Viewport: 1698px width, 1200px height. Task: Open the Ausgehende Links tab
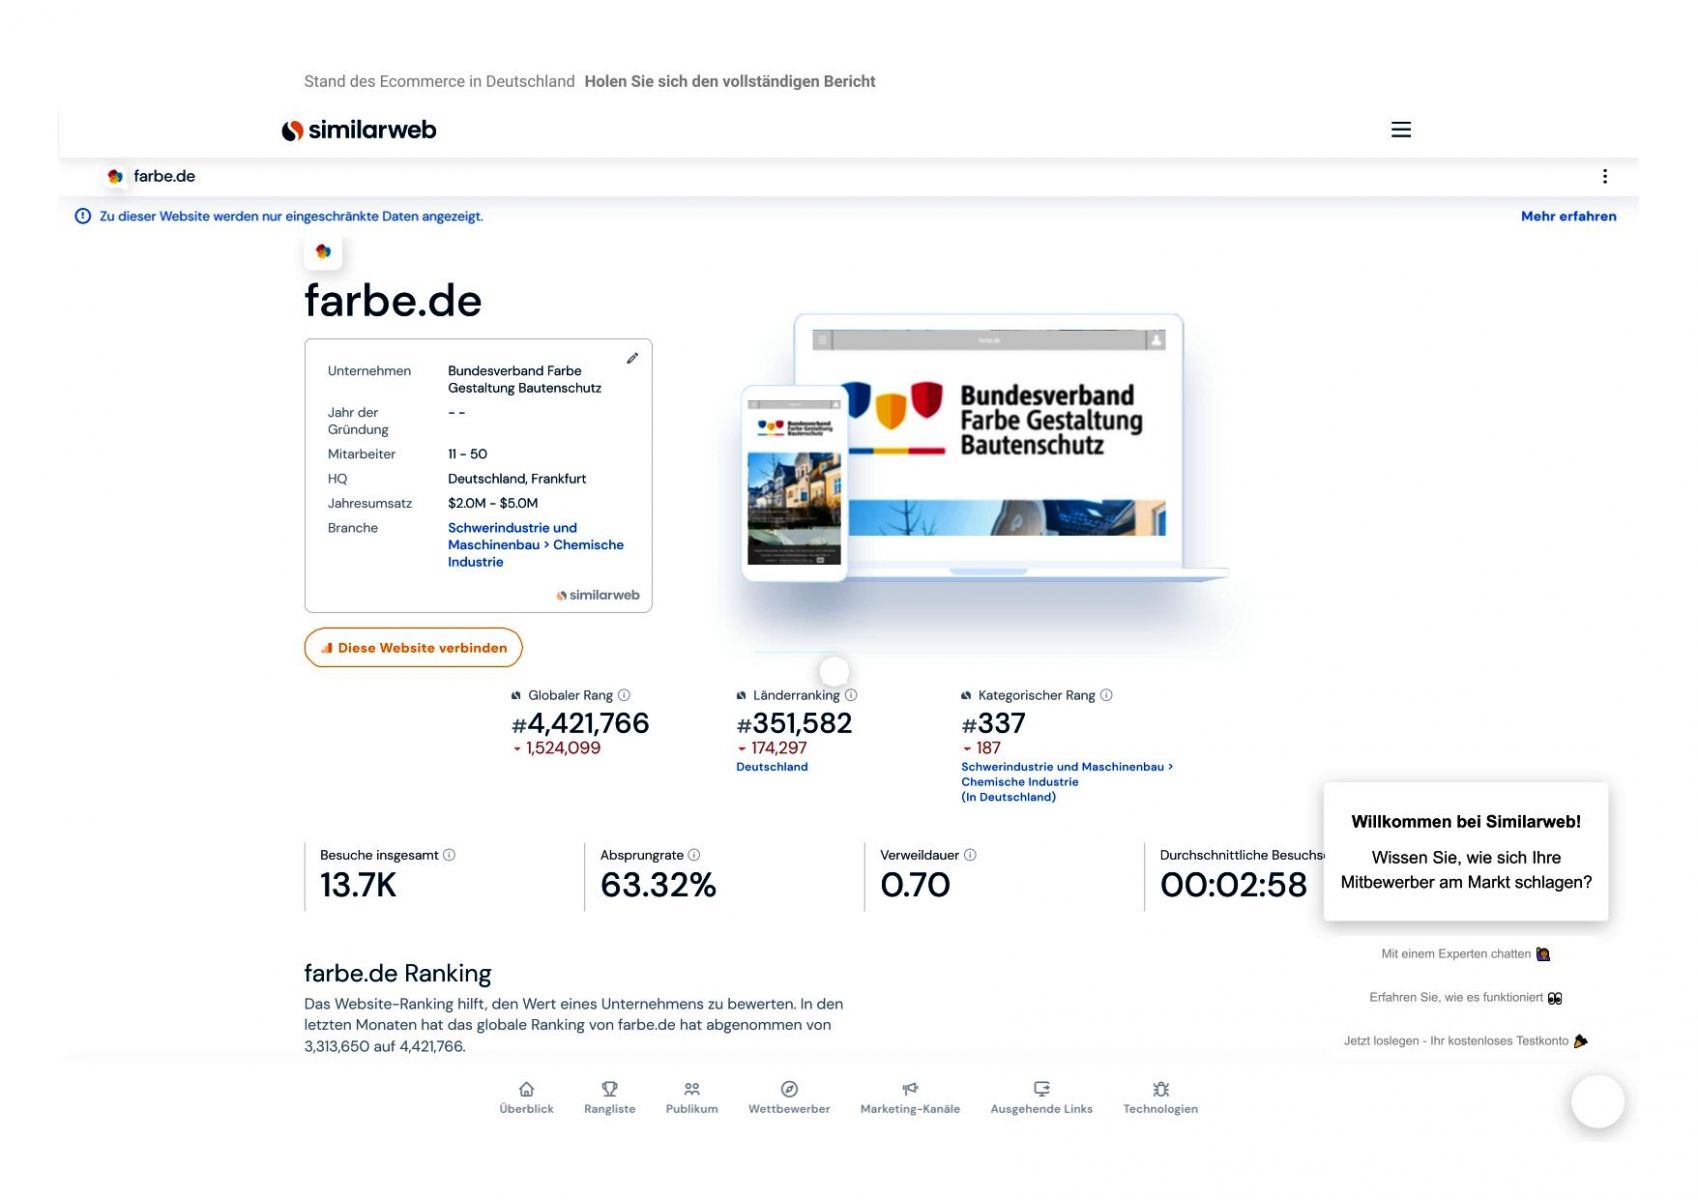tap(1041, 1097)
